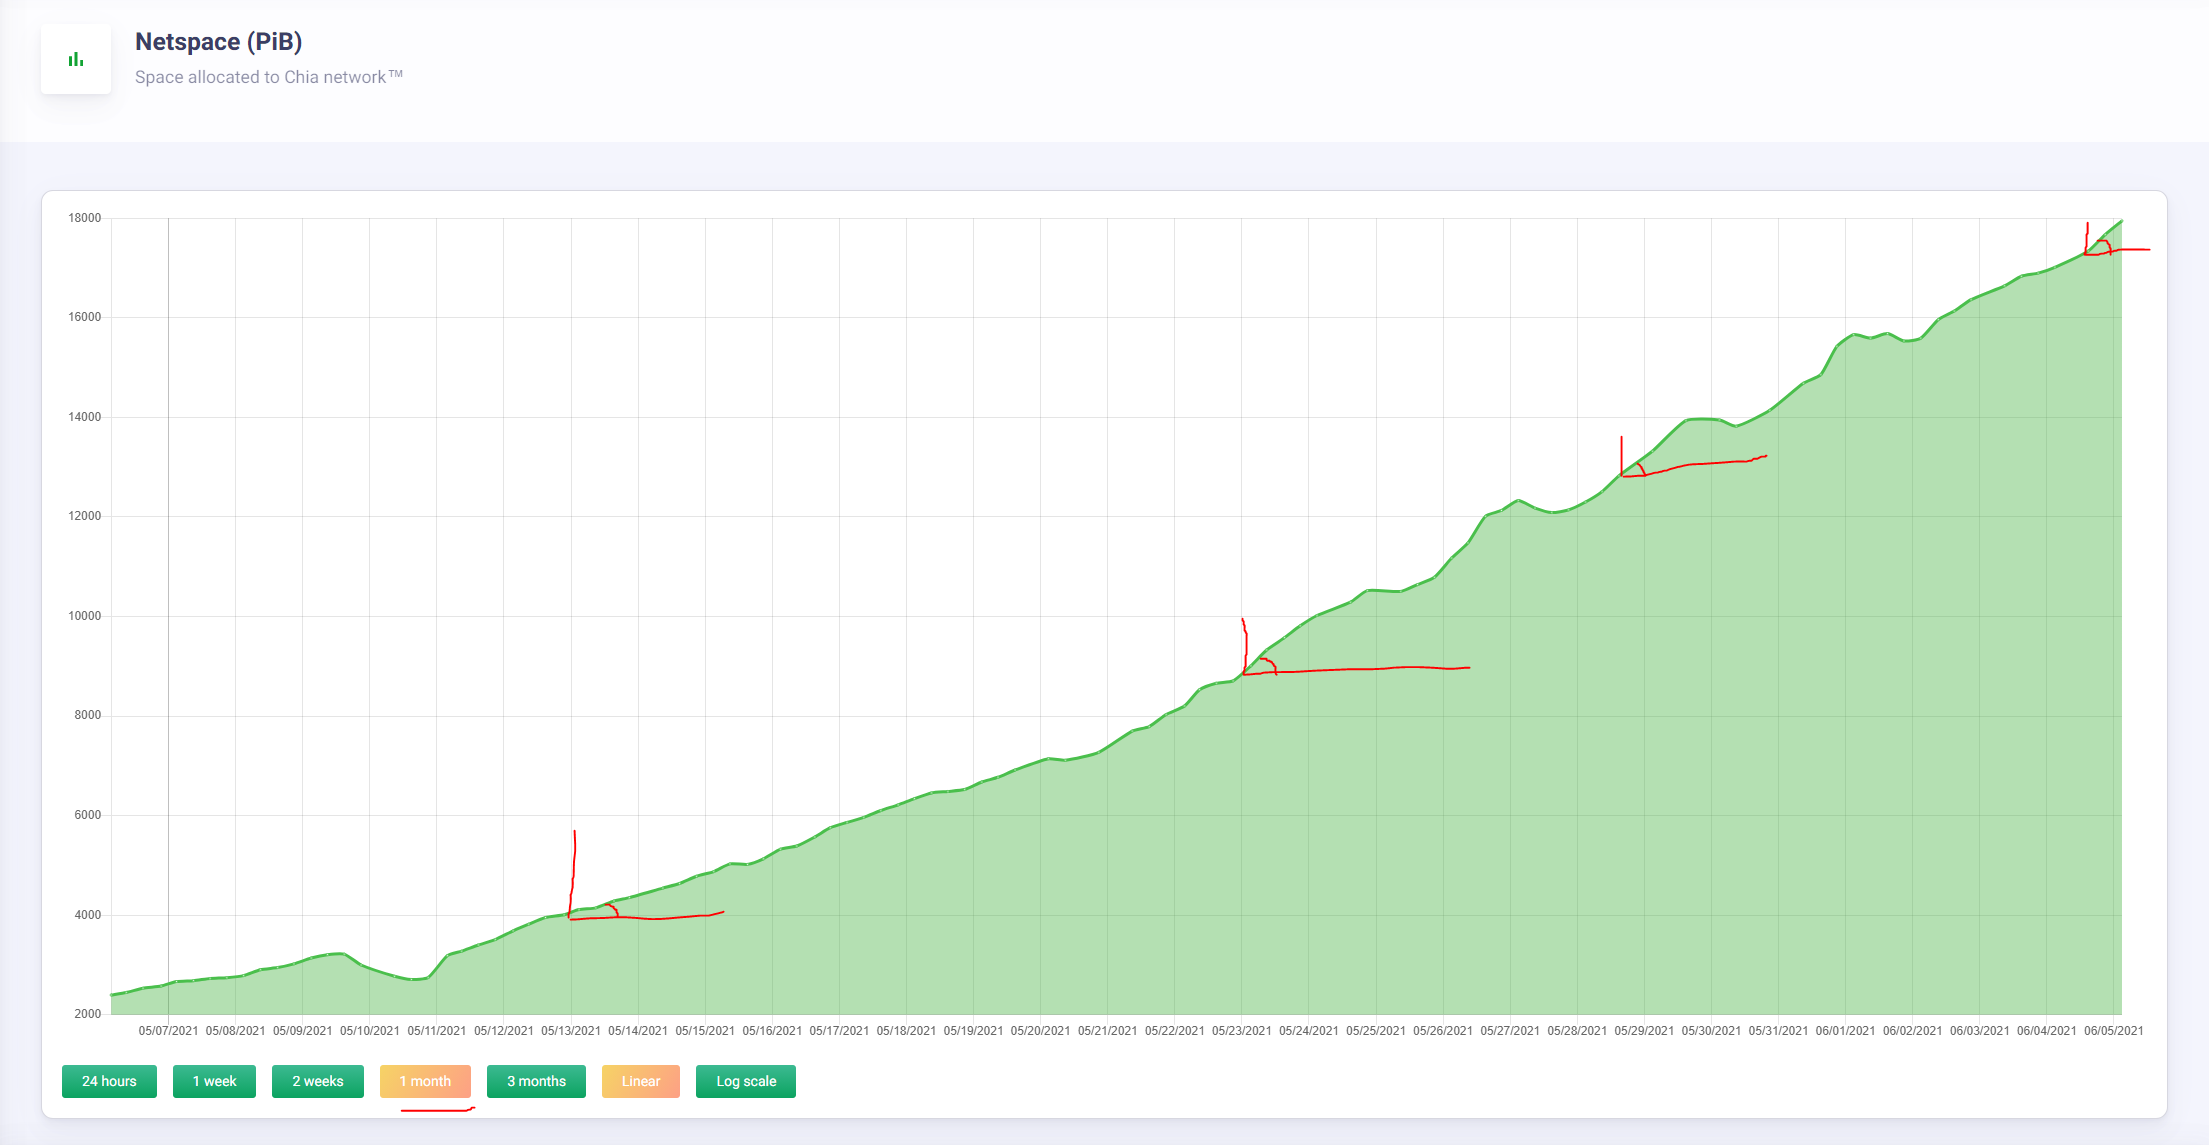2209x1145 pixels.
Task: Click the 8000 y-axis label
Action: click(87, 715)
